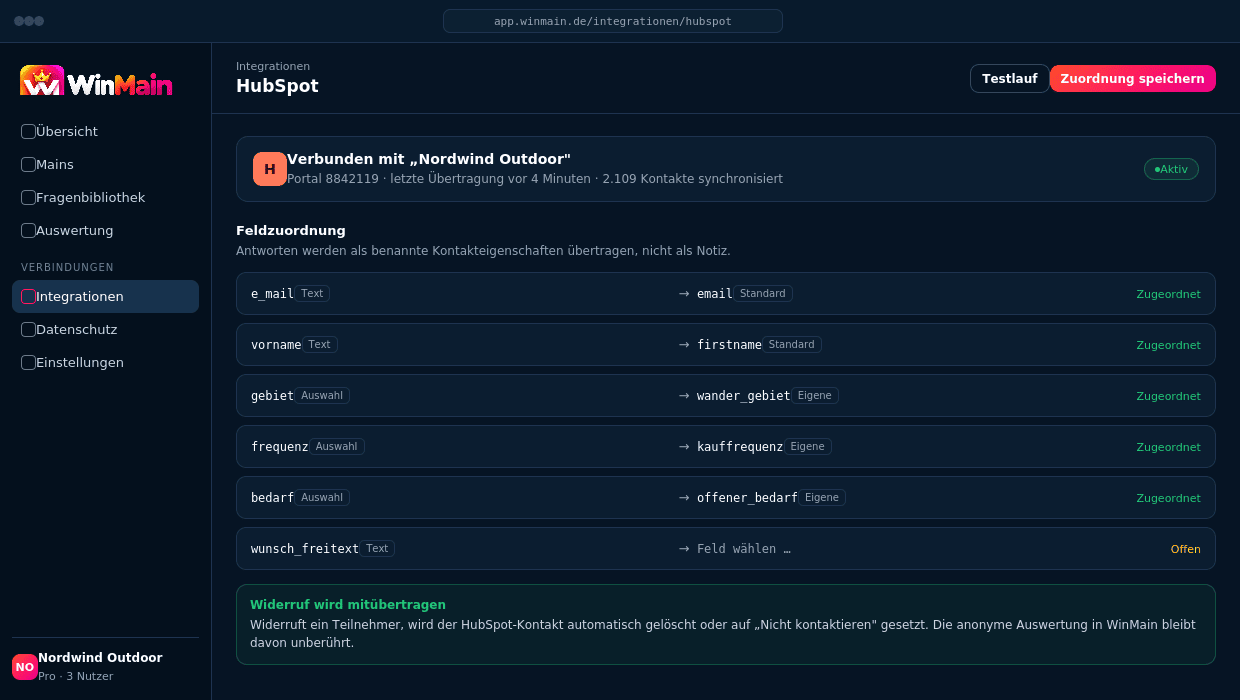Open target field wander_gebiet mapping
Screen dimensions: 1240x700
(744, 396)
